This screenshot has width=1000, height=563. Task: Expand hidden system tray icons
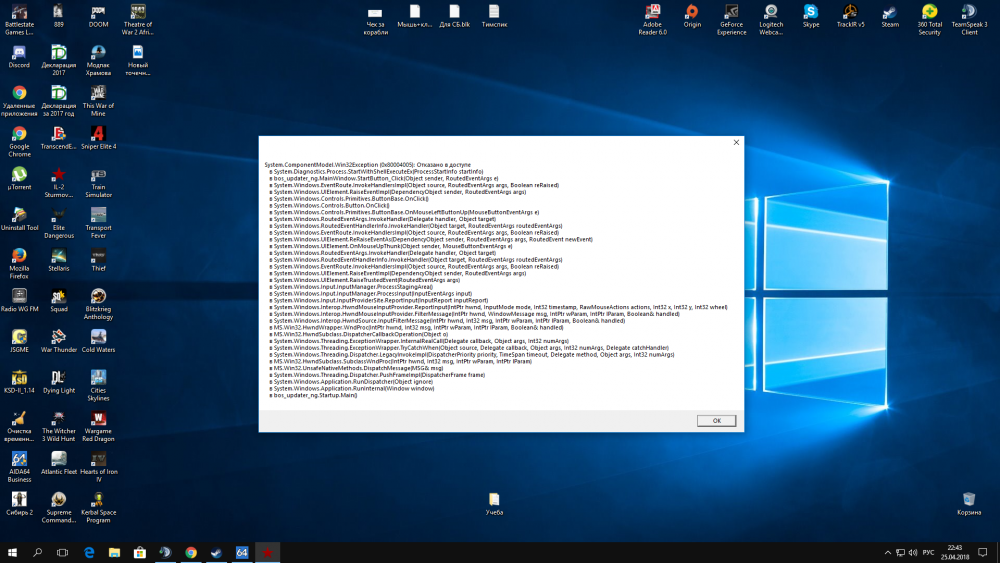[887, 552]
